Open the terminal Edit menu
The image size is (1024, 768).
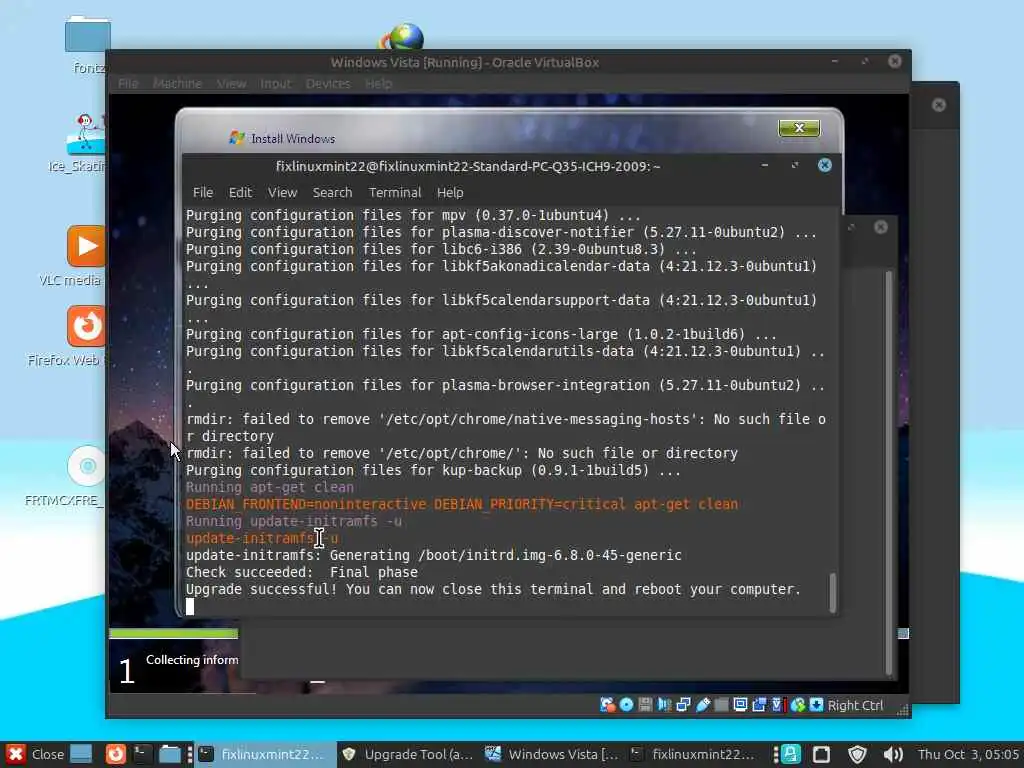pyautogui.click(x=240, y=193)
